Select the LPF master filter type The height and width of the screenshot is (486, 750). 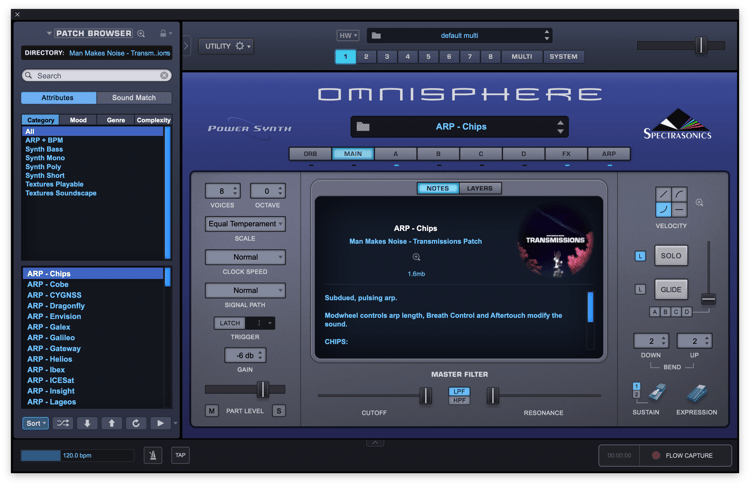(459, 391)
